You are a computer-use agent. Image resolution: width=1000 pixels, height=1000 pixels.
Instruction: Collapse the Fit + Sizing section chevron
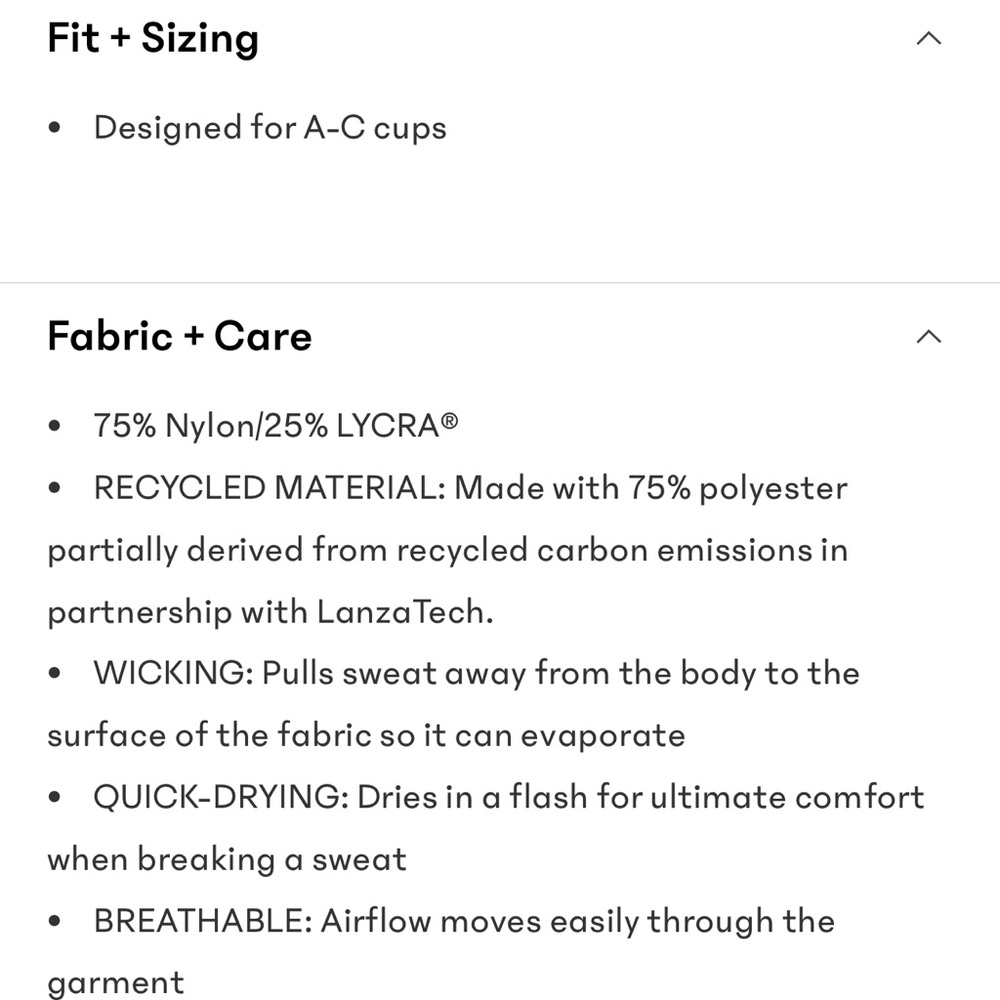(x=929, y=39)
